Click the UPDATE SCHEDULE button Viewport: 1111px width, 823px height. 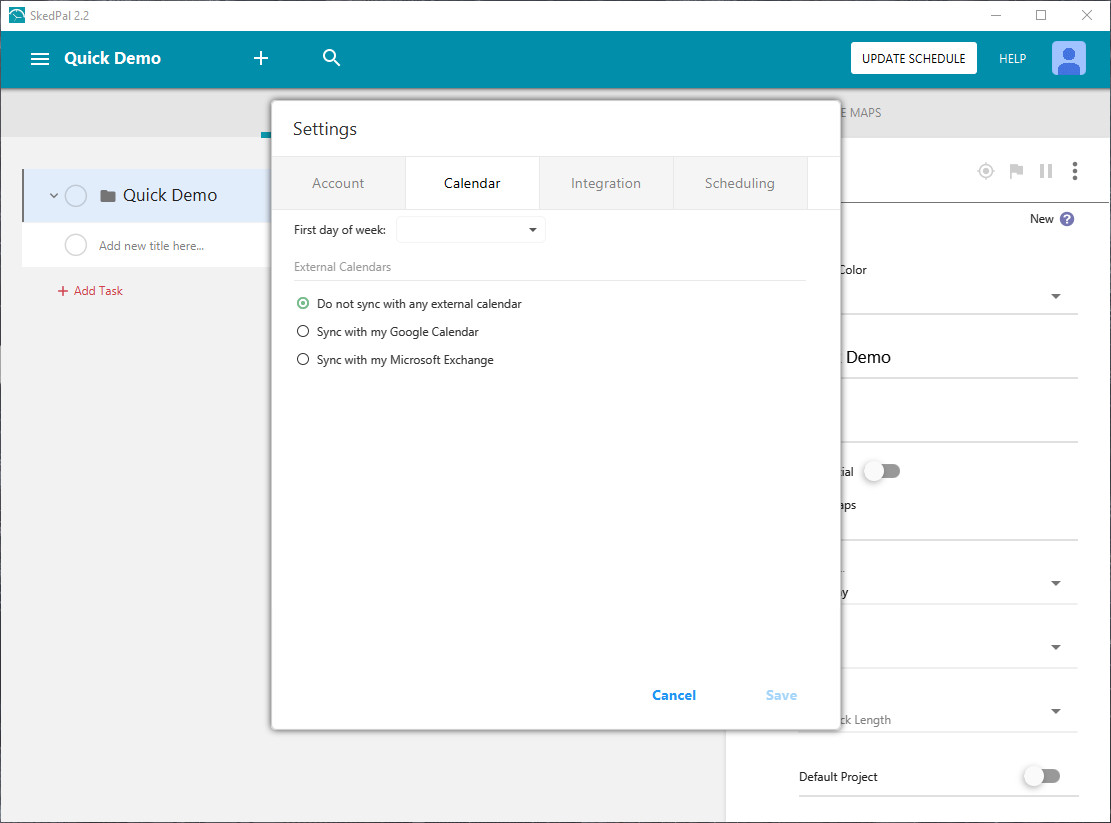click(913, 58)
